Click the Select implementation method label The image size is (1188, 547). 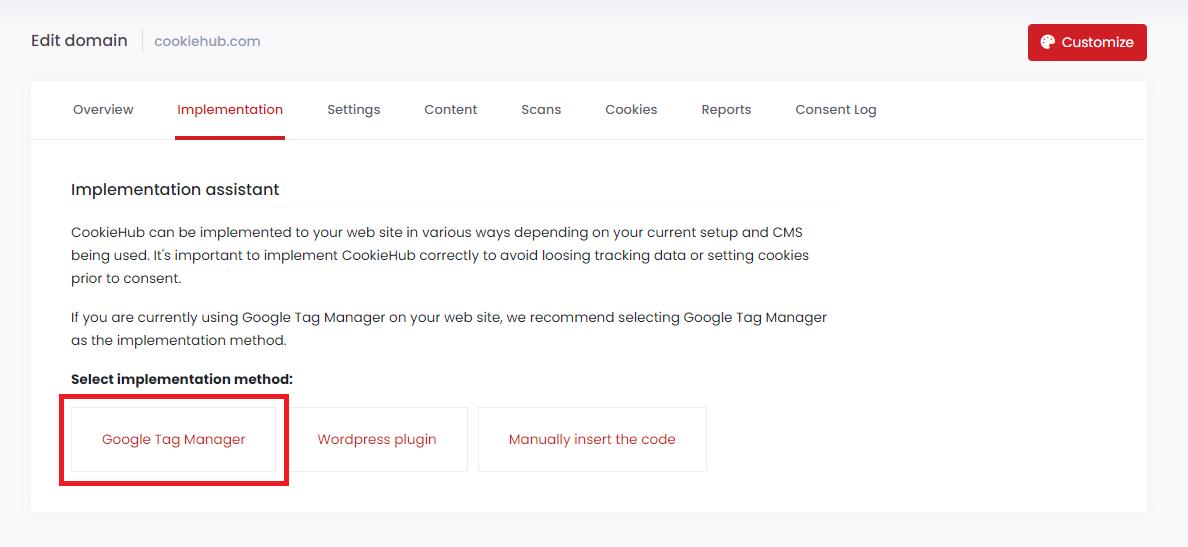tap(182, 380)
